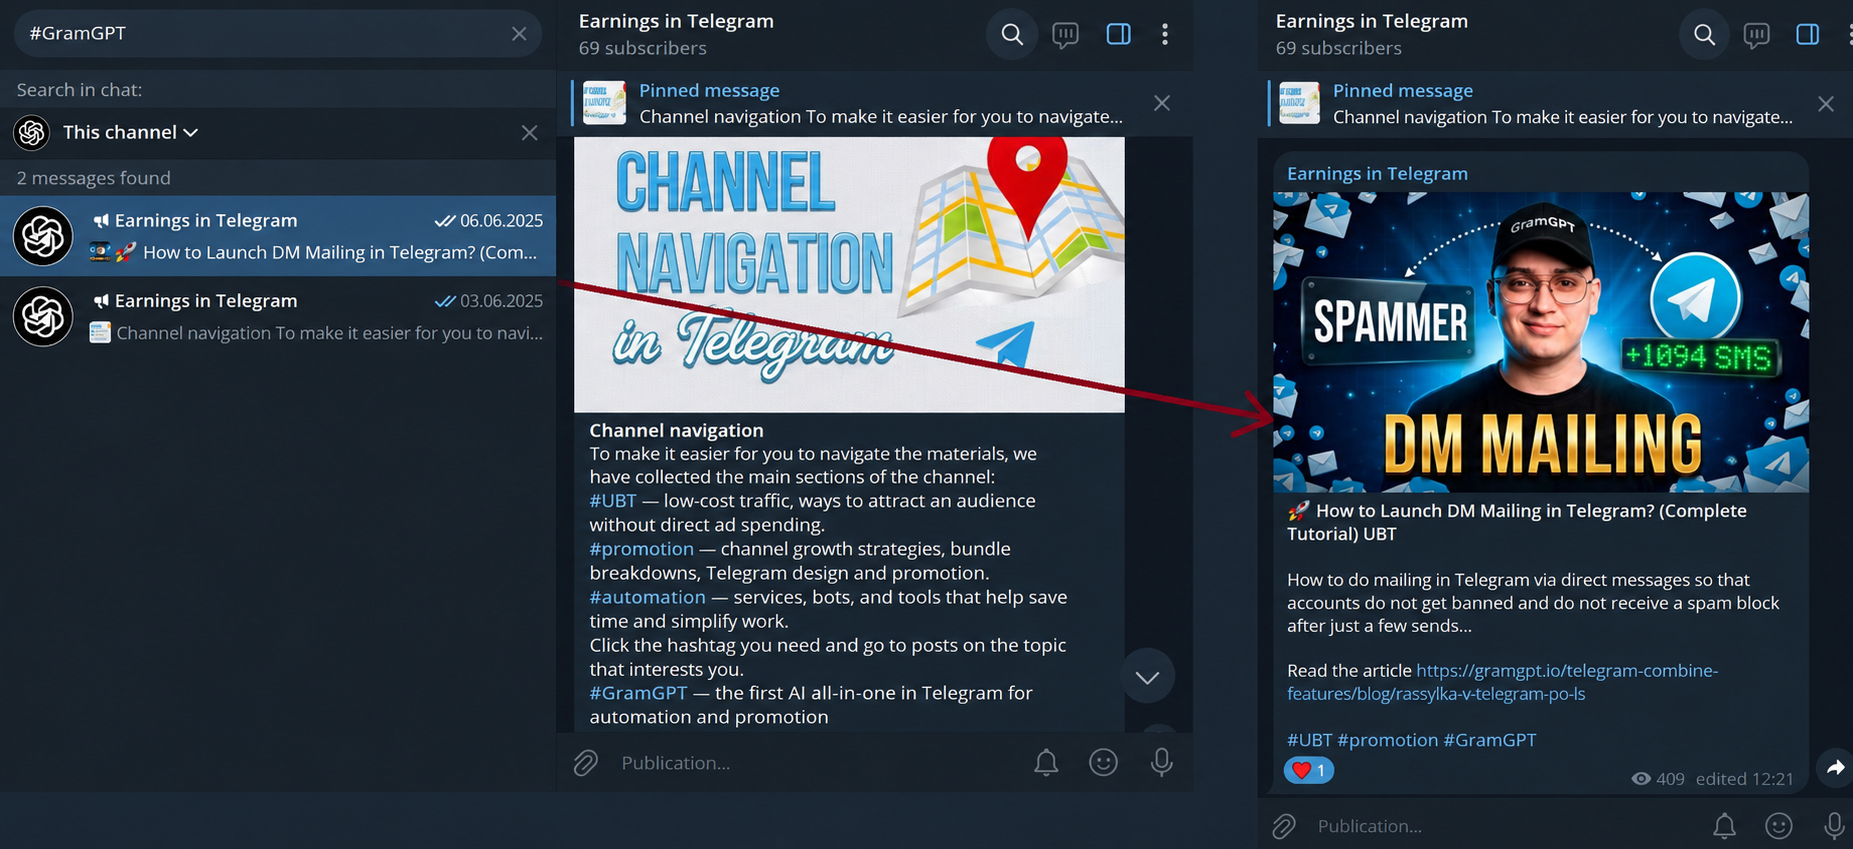Close the This channel search filter
1853x849 pixels.
click(529, 133)
